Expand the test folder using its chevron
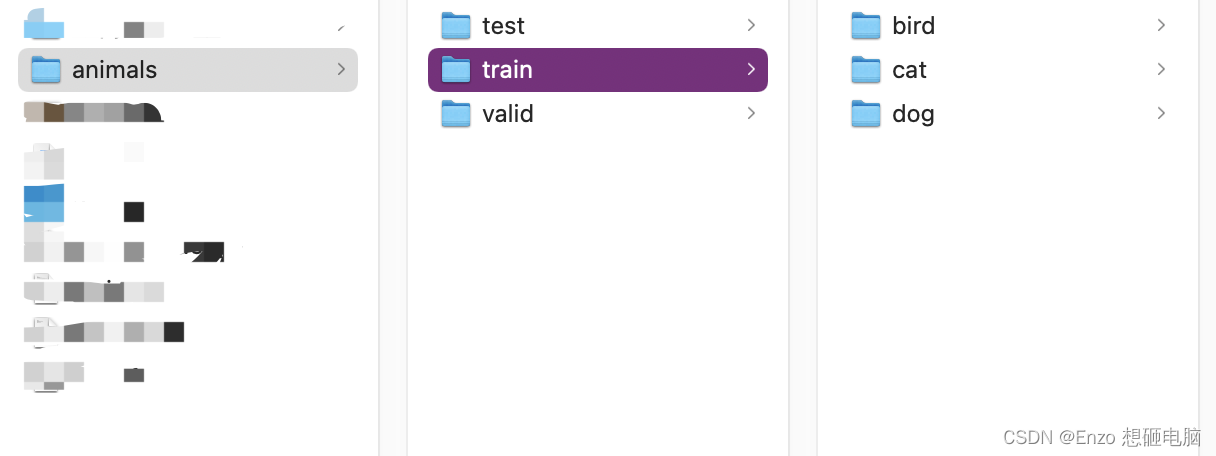The height and width of the screenshot is (456, 1216). click(751, 25)
